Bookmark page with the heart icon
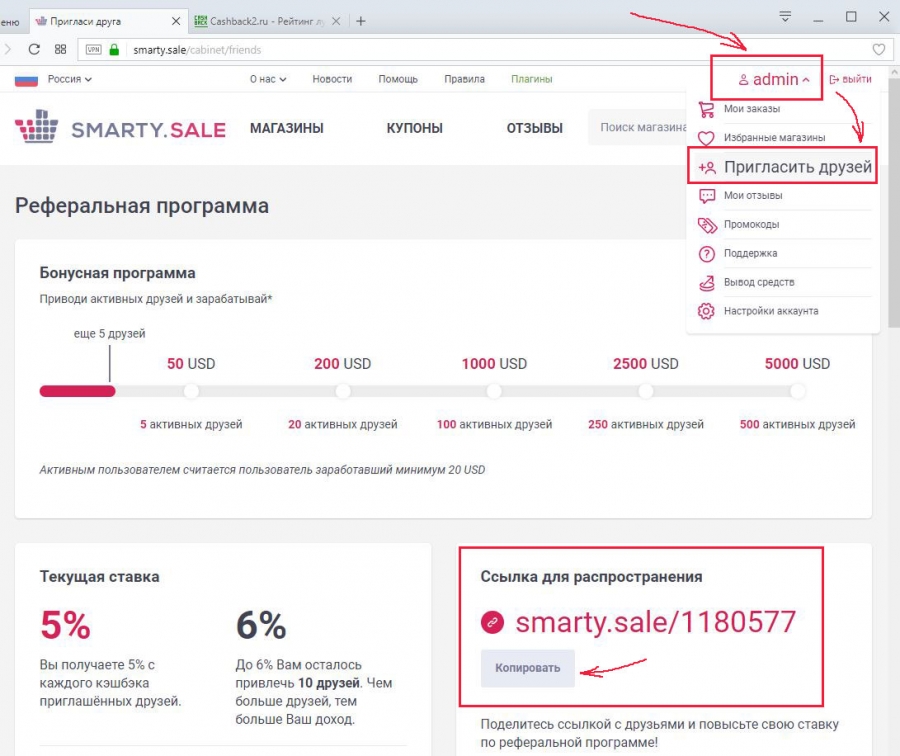This screenshot has width=900, height=756. [x=878, y=50]
